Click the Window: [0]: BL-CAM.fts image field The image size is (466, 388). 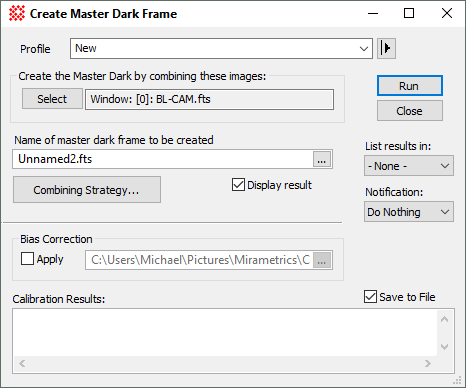[x=209, y=99]
